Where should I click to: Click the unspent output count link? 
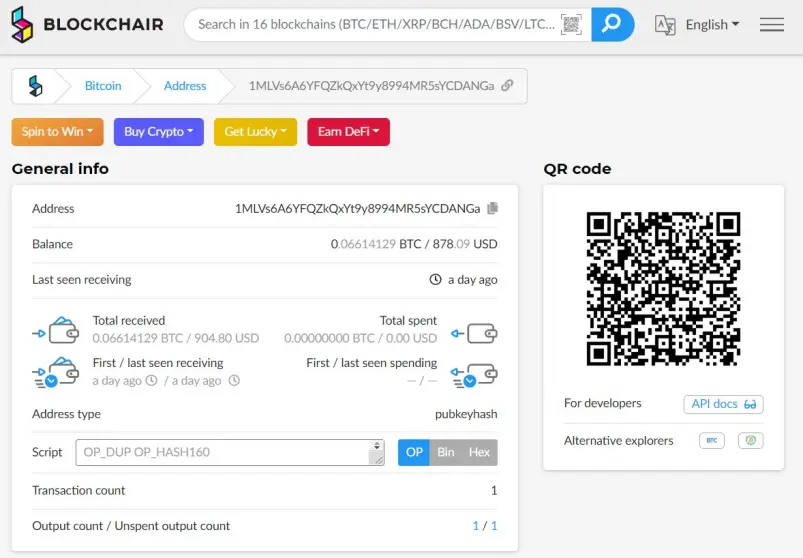[494, 526]
